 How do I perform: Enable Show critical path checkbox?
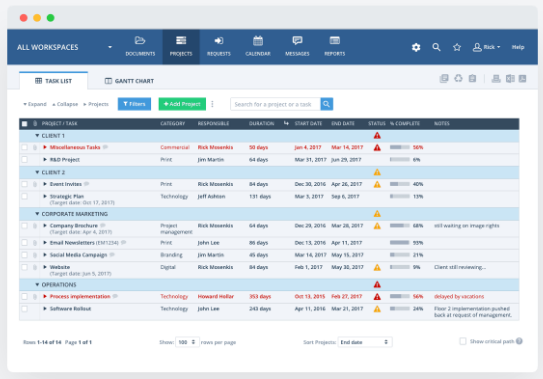pyautogui.click(x=463, y=341)
